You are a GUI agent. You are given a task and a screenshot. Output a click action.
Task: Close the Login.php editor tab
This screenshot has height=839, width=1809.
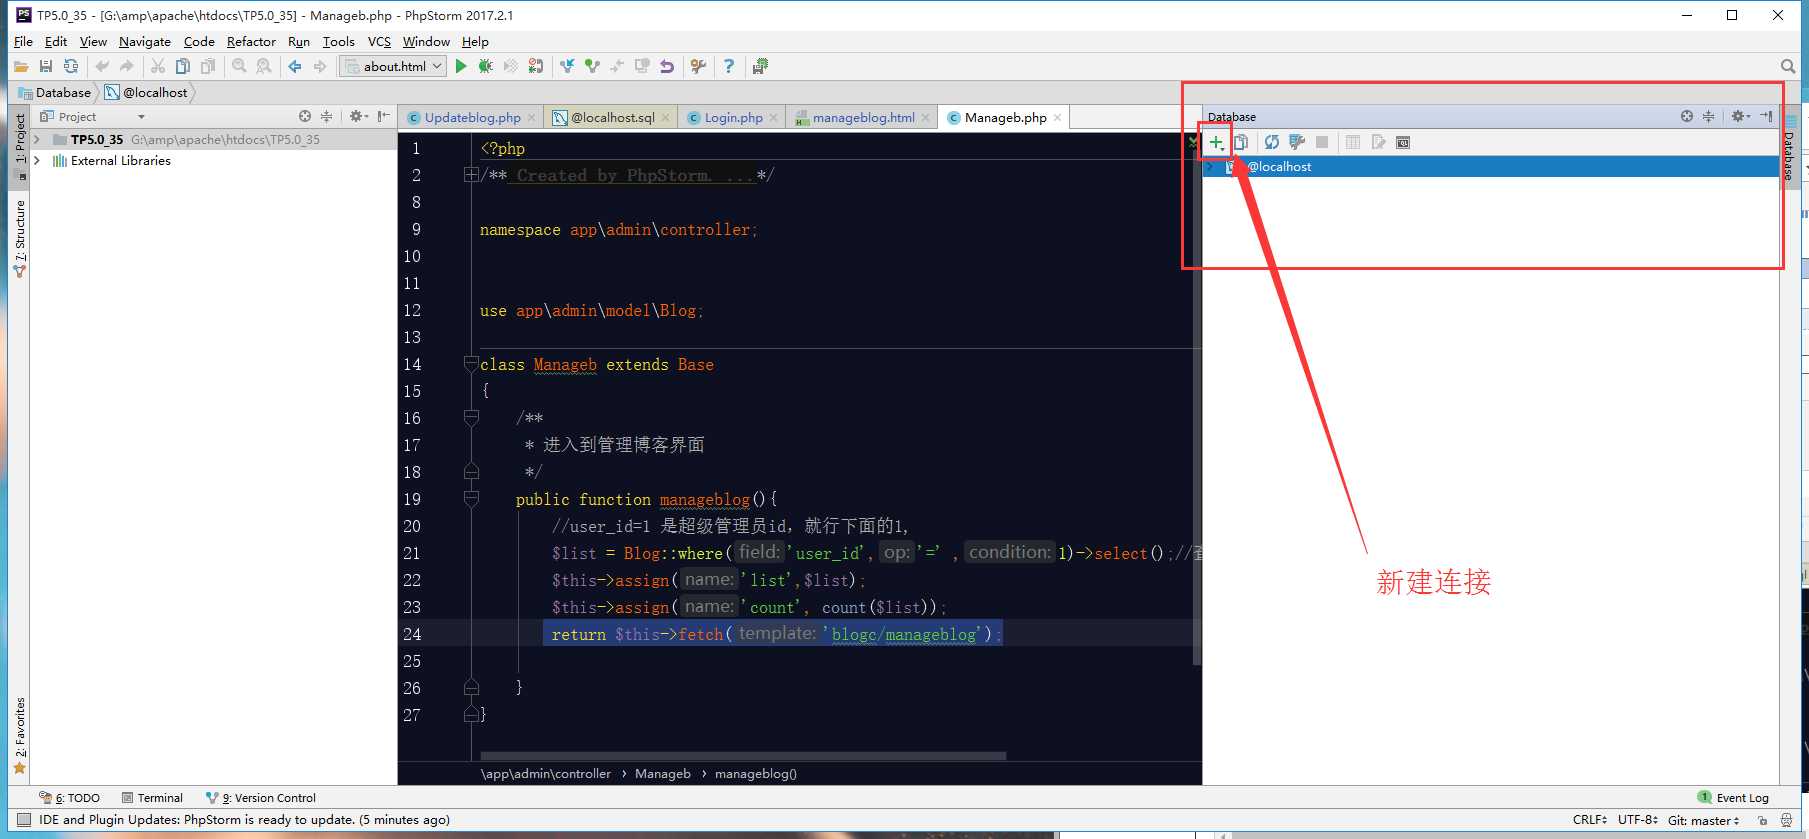[774, 118]
